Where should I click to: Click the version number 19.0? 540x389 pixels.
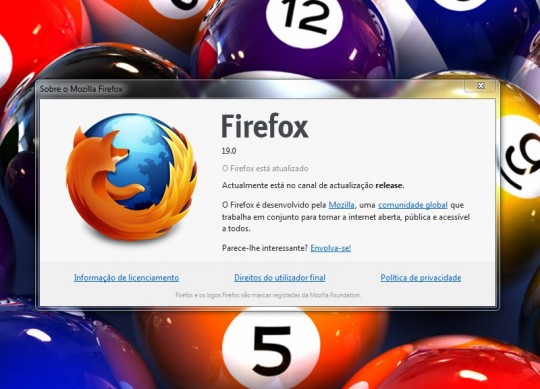pos(229,151)
